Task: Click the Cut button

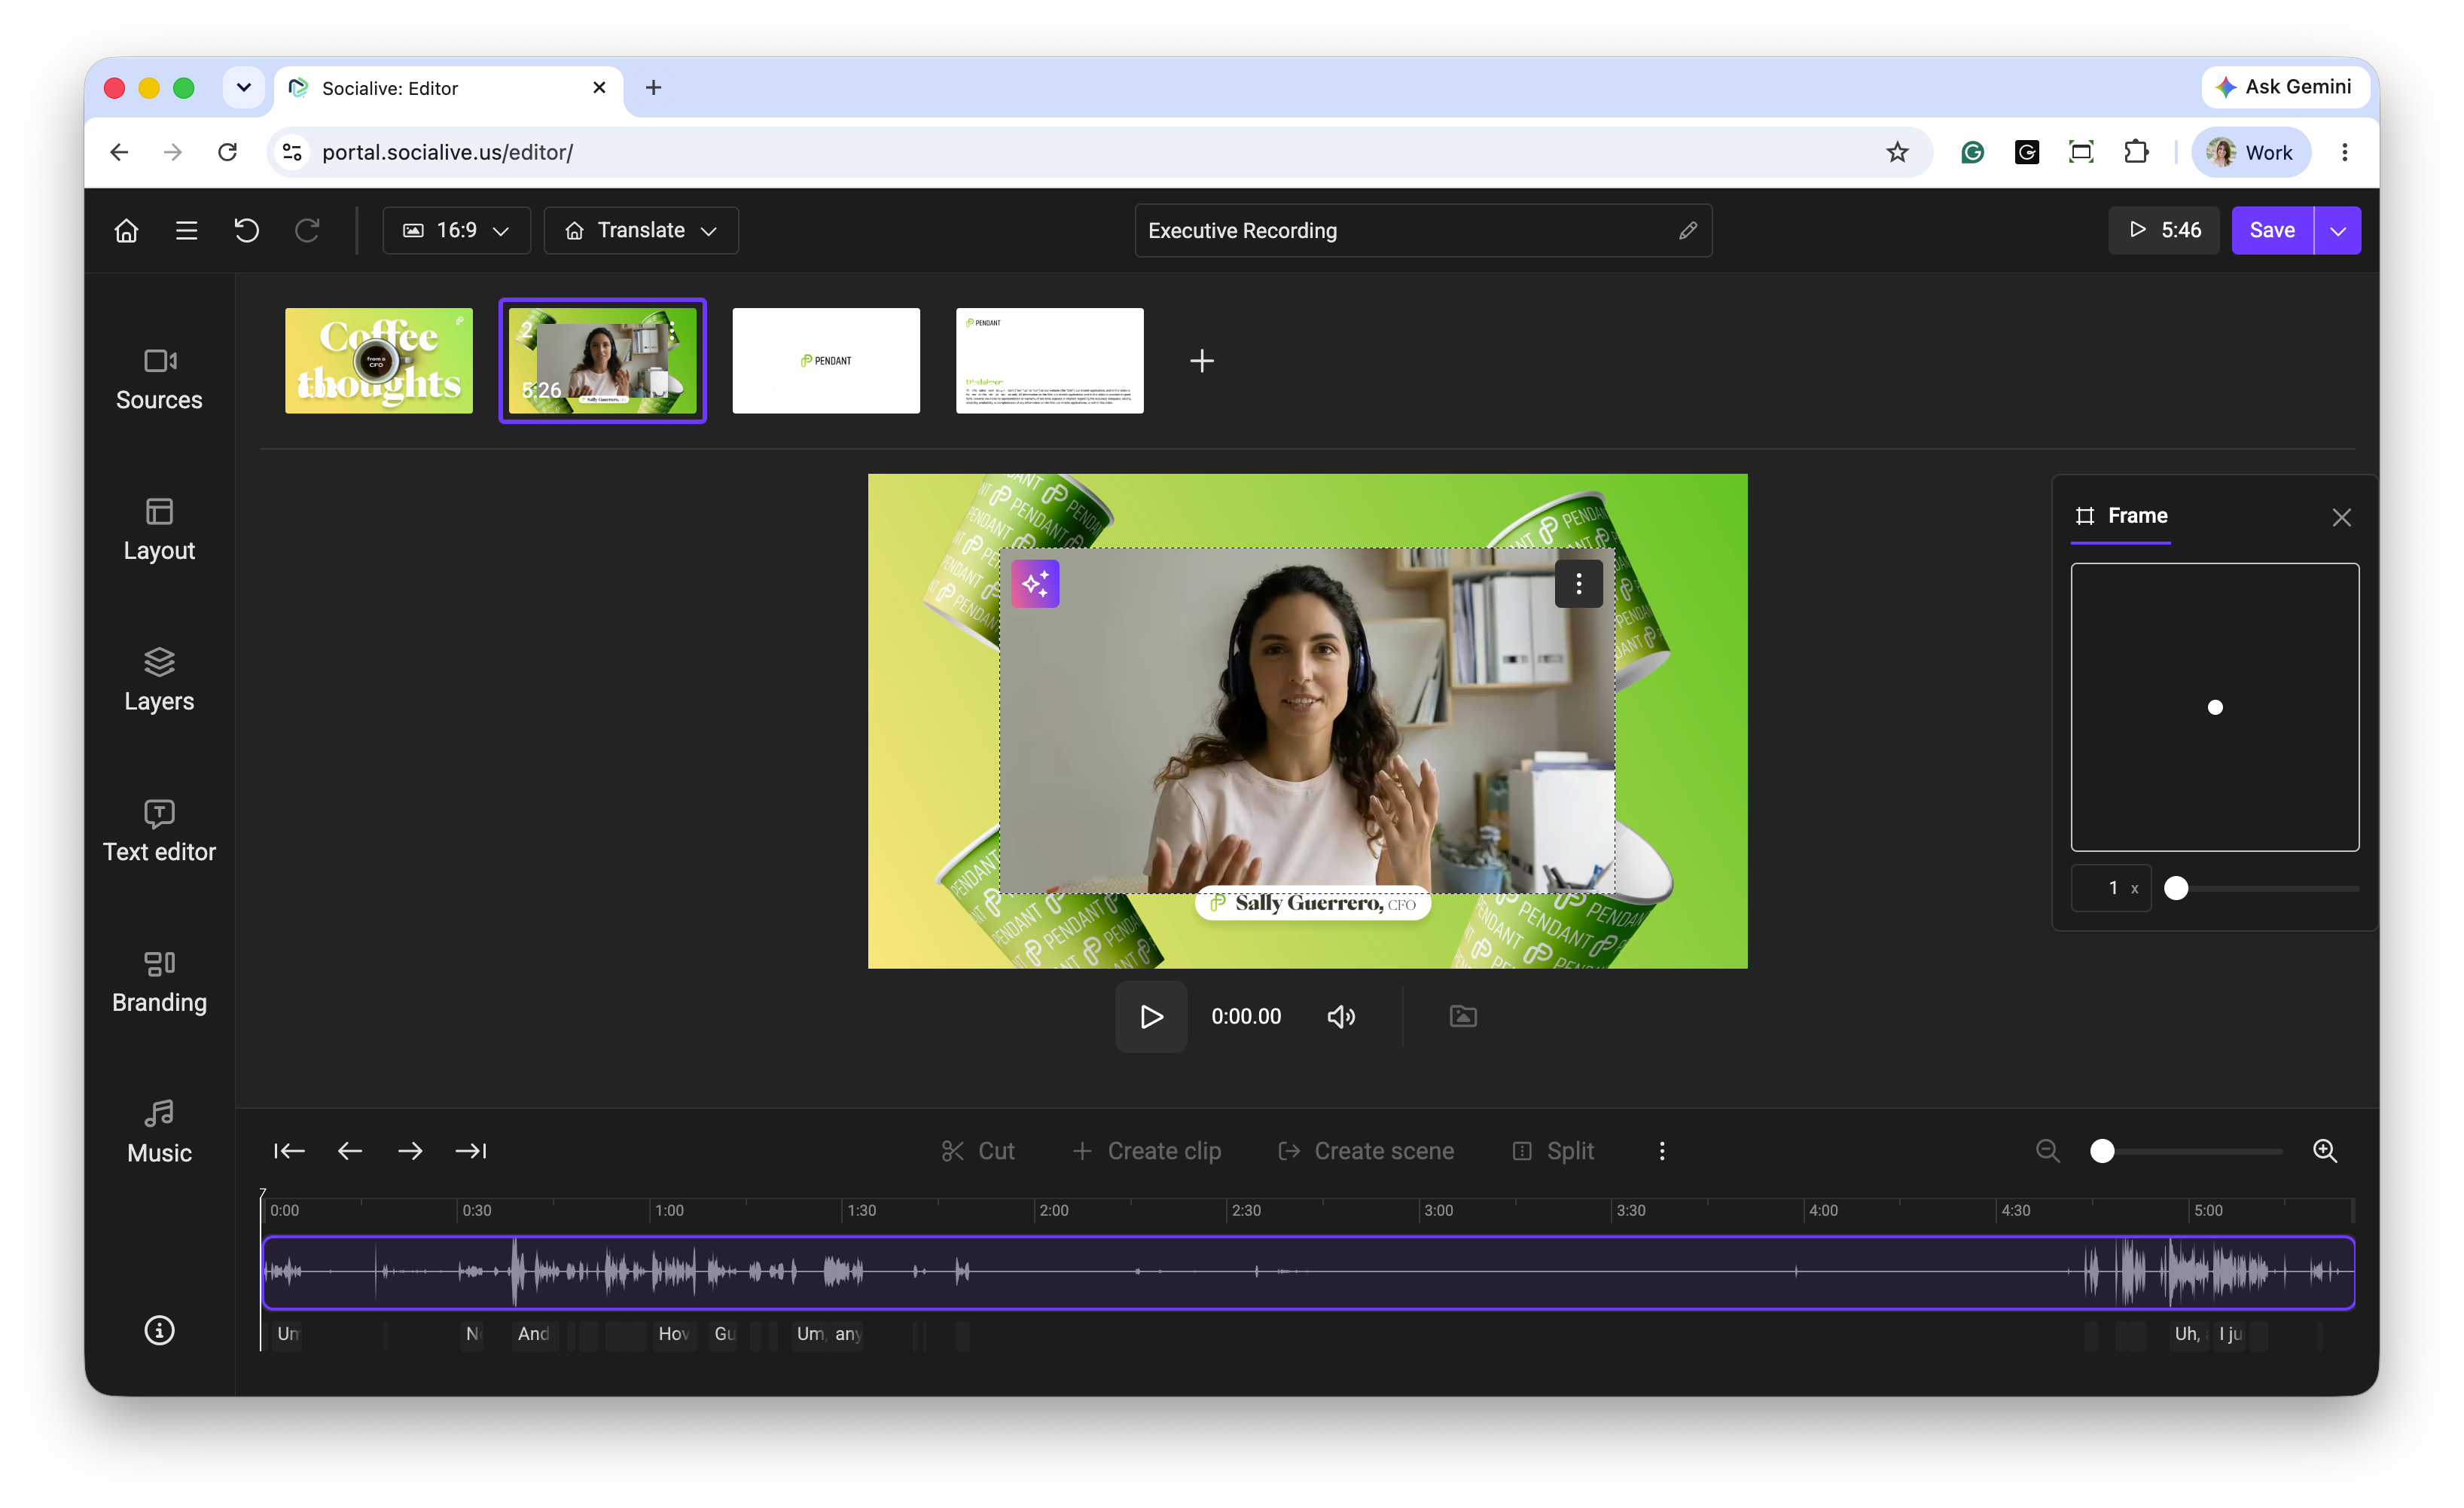Action: tap(978, 1151)
